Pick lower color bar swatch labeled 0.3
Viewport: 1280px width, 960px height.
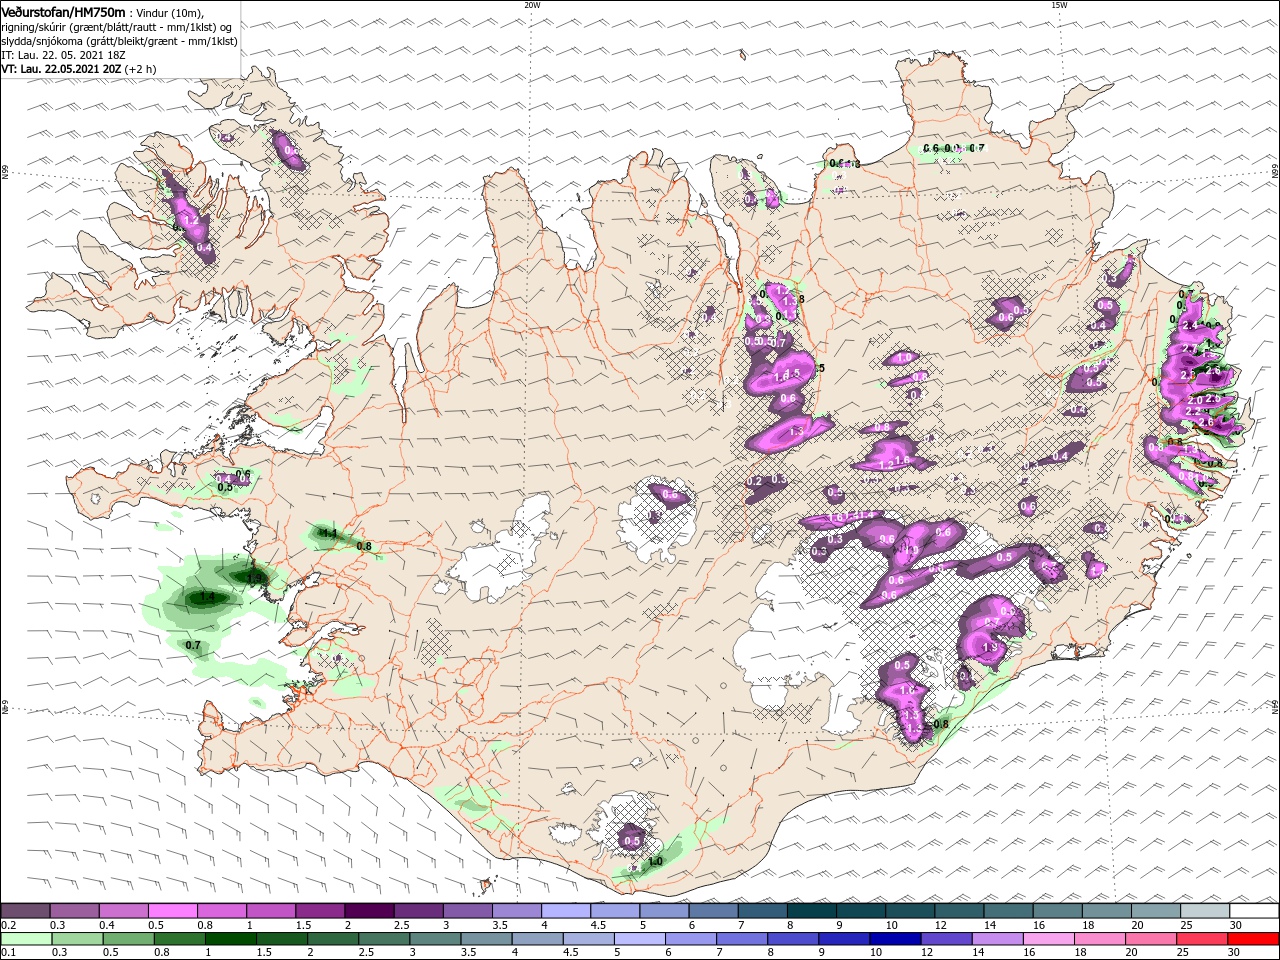(x=78, y=940)
